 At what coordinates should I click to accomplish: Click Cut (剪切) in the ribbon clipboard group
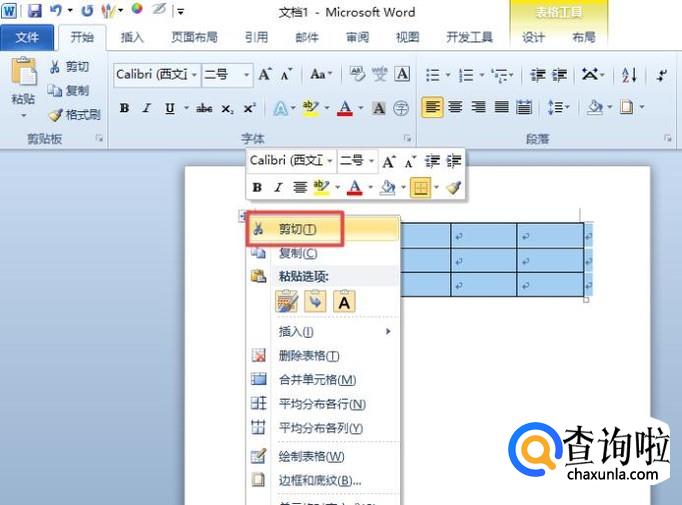tap(70, 67)
